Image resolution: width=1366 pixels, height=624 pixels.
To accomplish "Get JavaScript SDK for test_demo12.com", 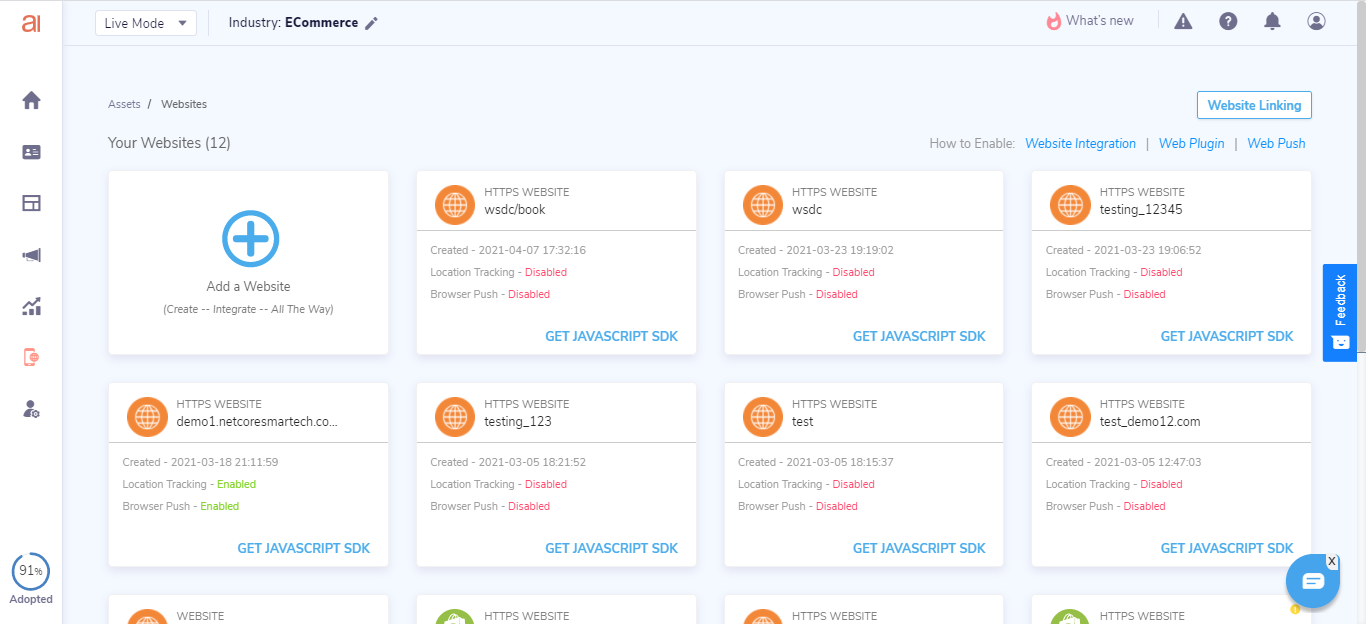I will [x=1227, y=549].
